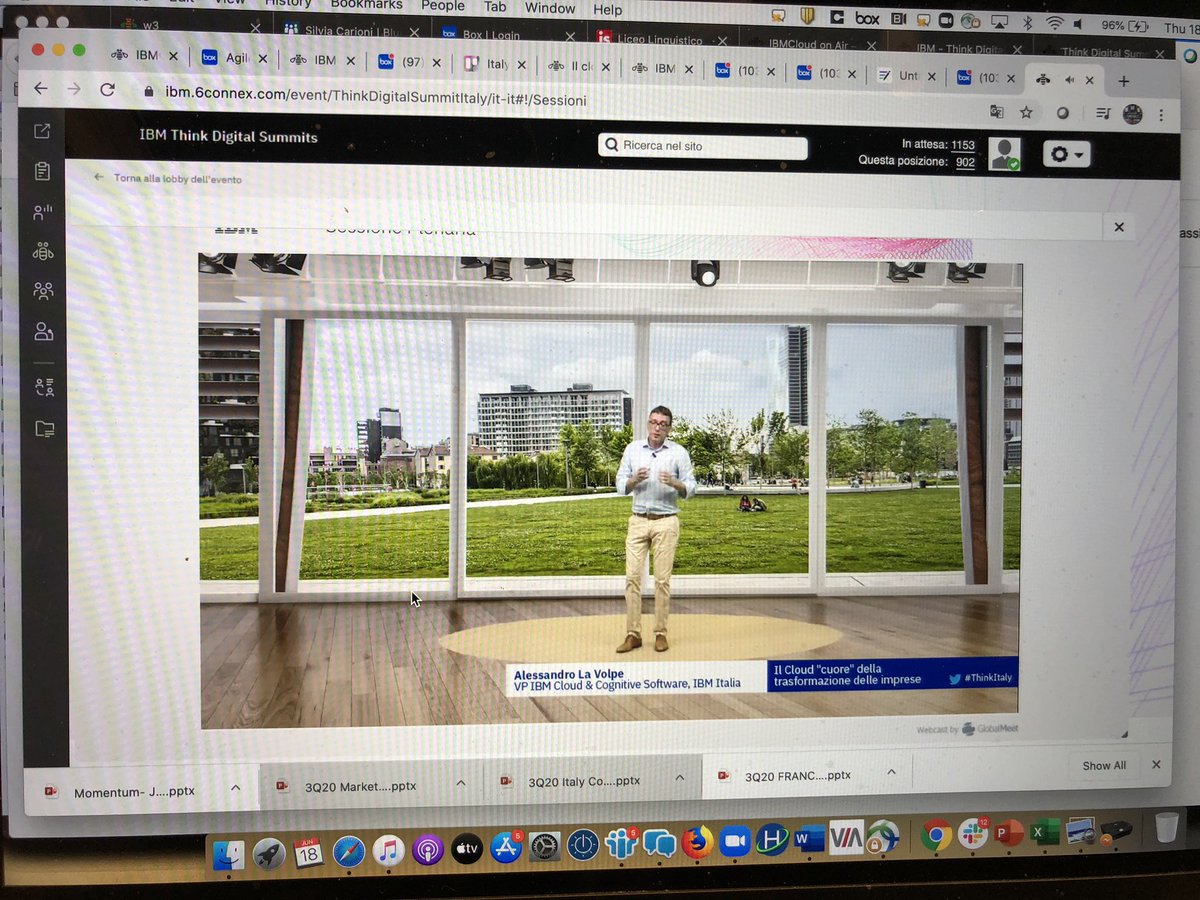Open Podcasts app in the Dock
The width and height of the screenshot is (1200, 900).
pos(428,850)
